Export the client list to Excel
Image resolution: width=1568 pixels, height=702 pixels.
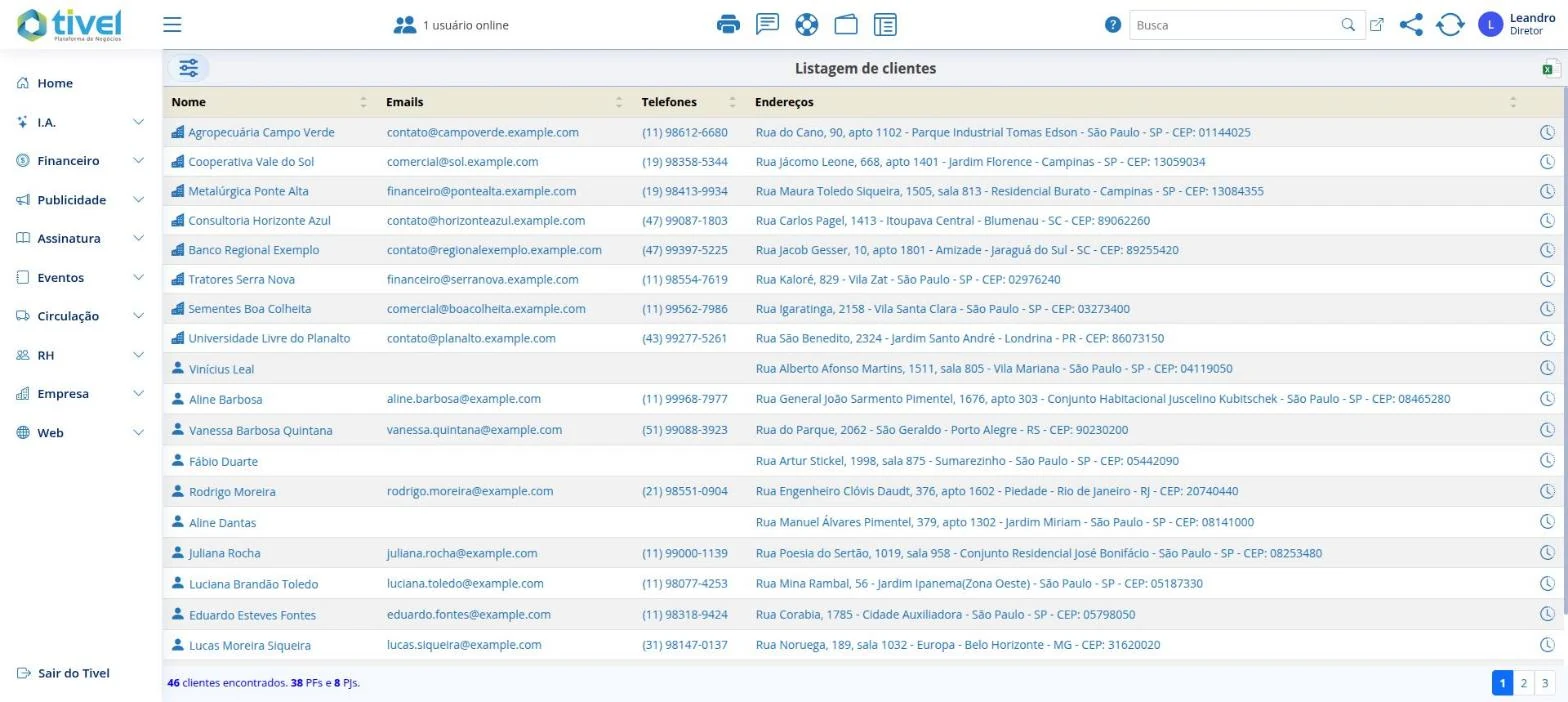click(1551, 68)
